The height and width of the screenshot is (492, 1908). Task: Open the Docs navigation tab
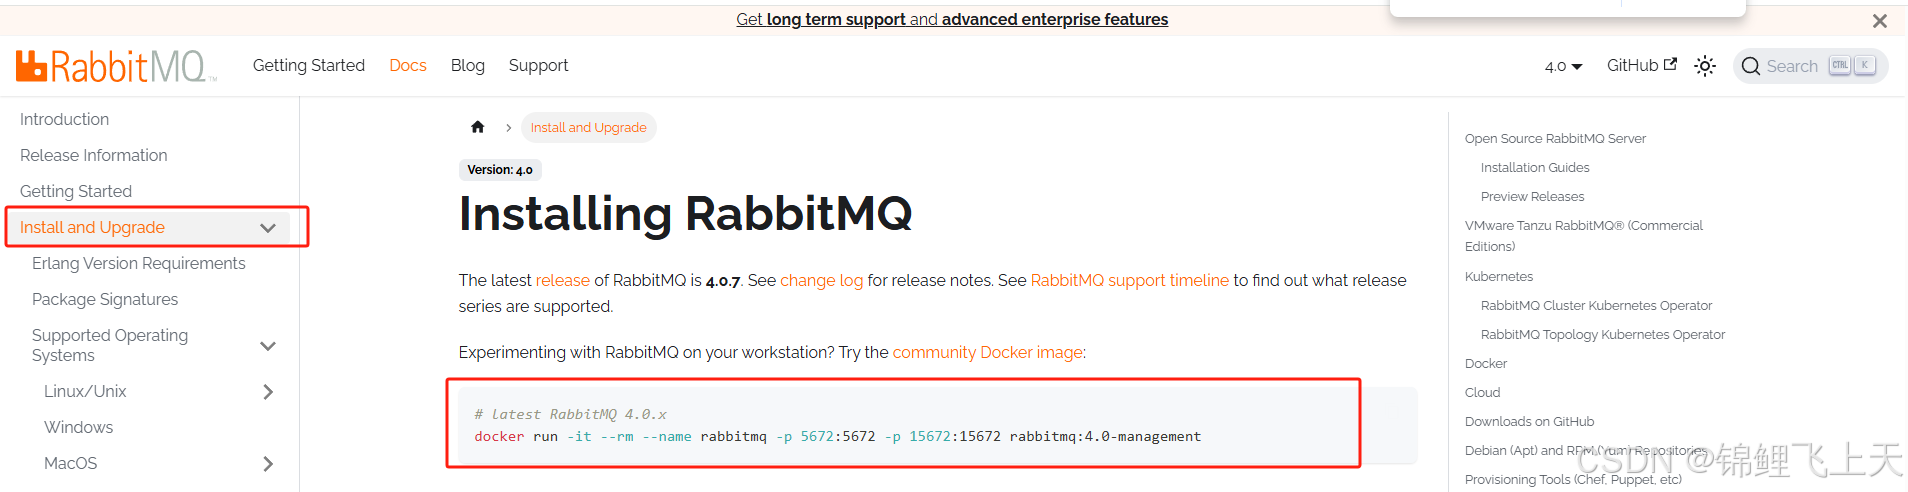click(x=408, y=65)
